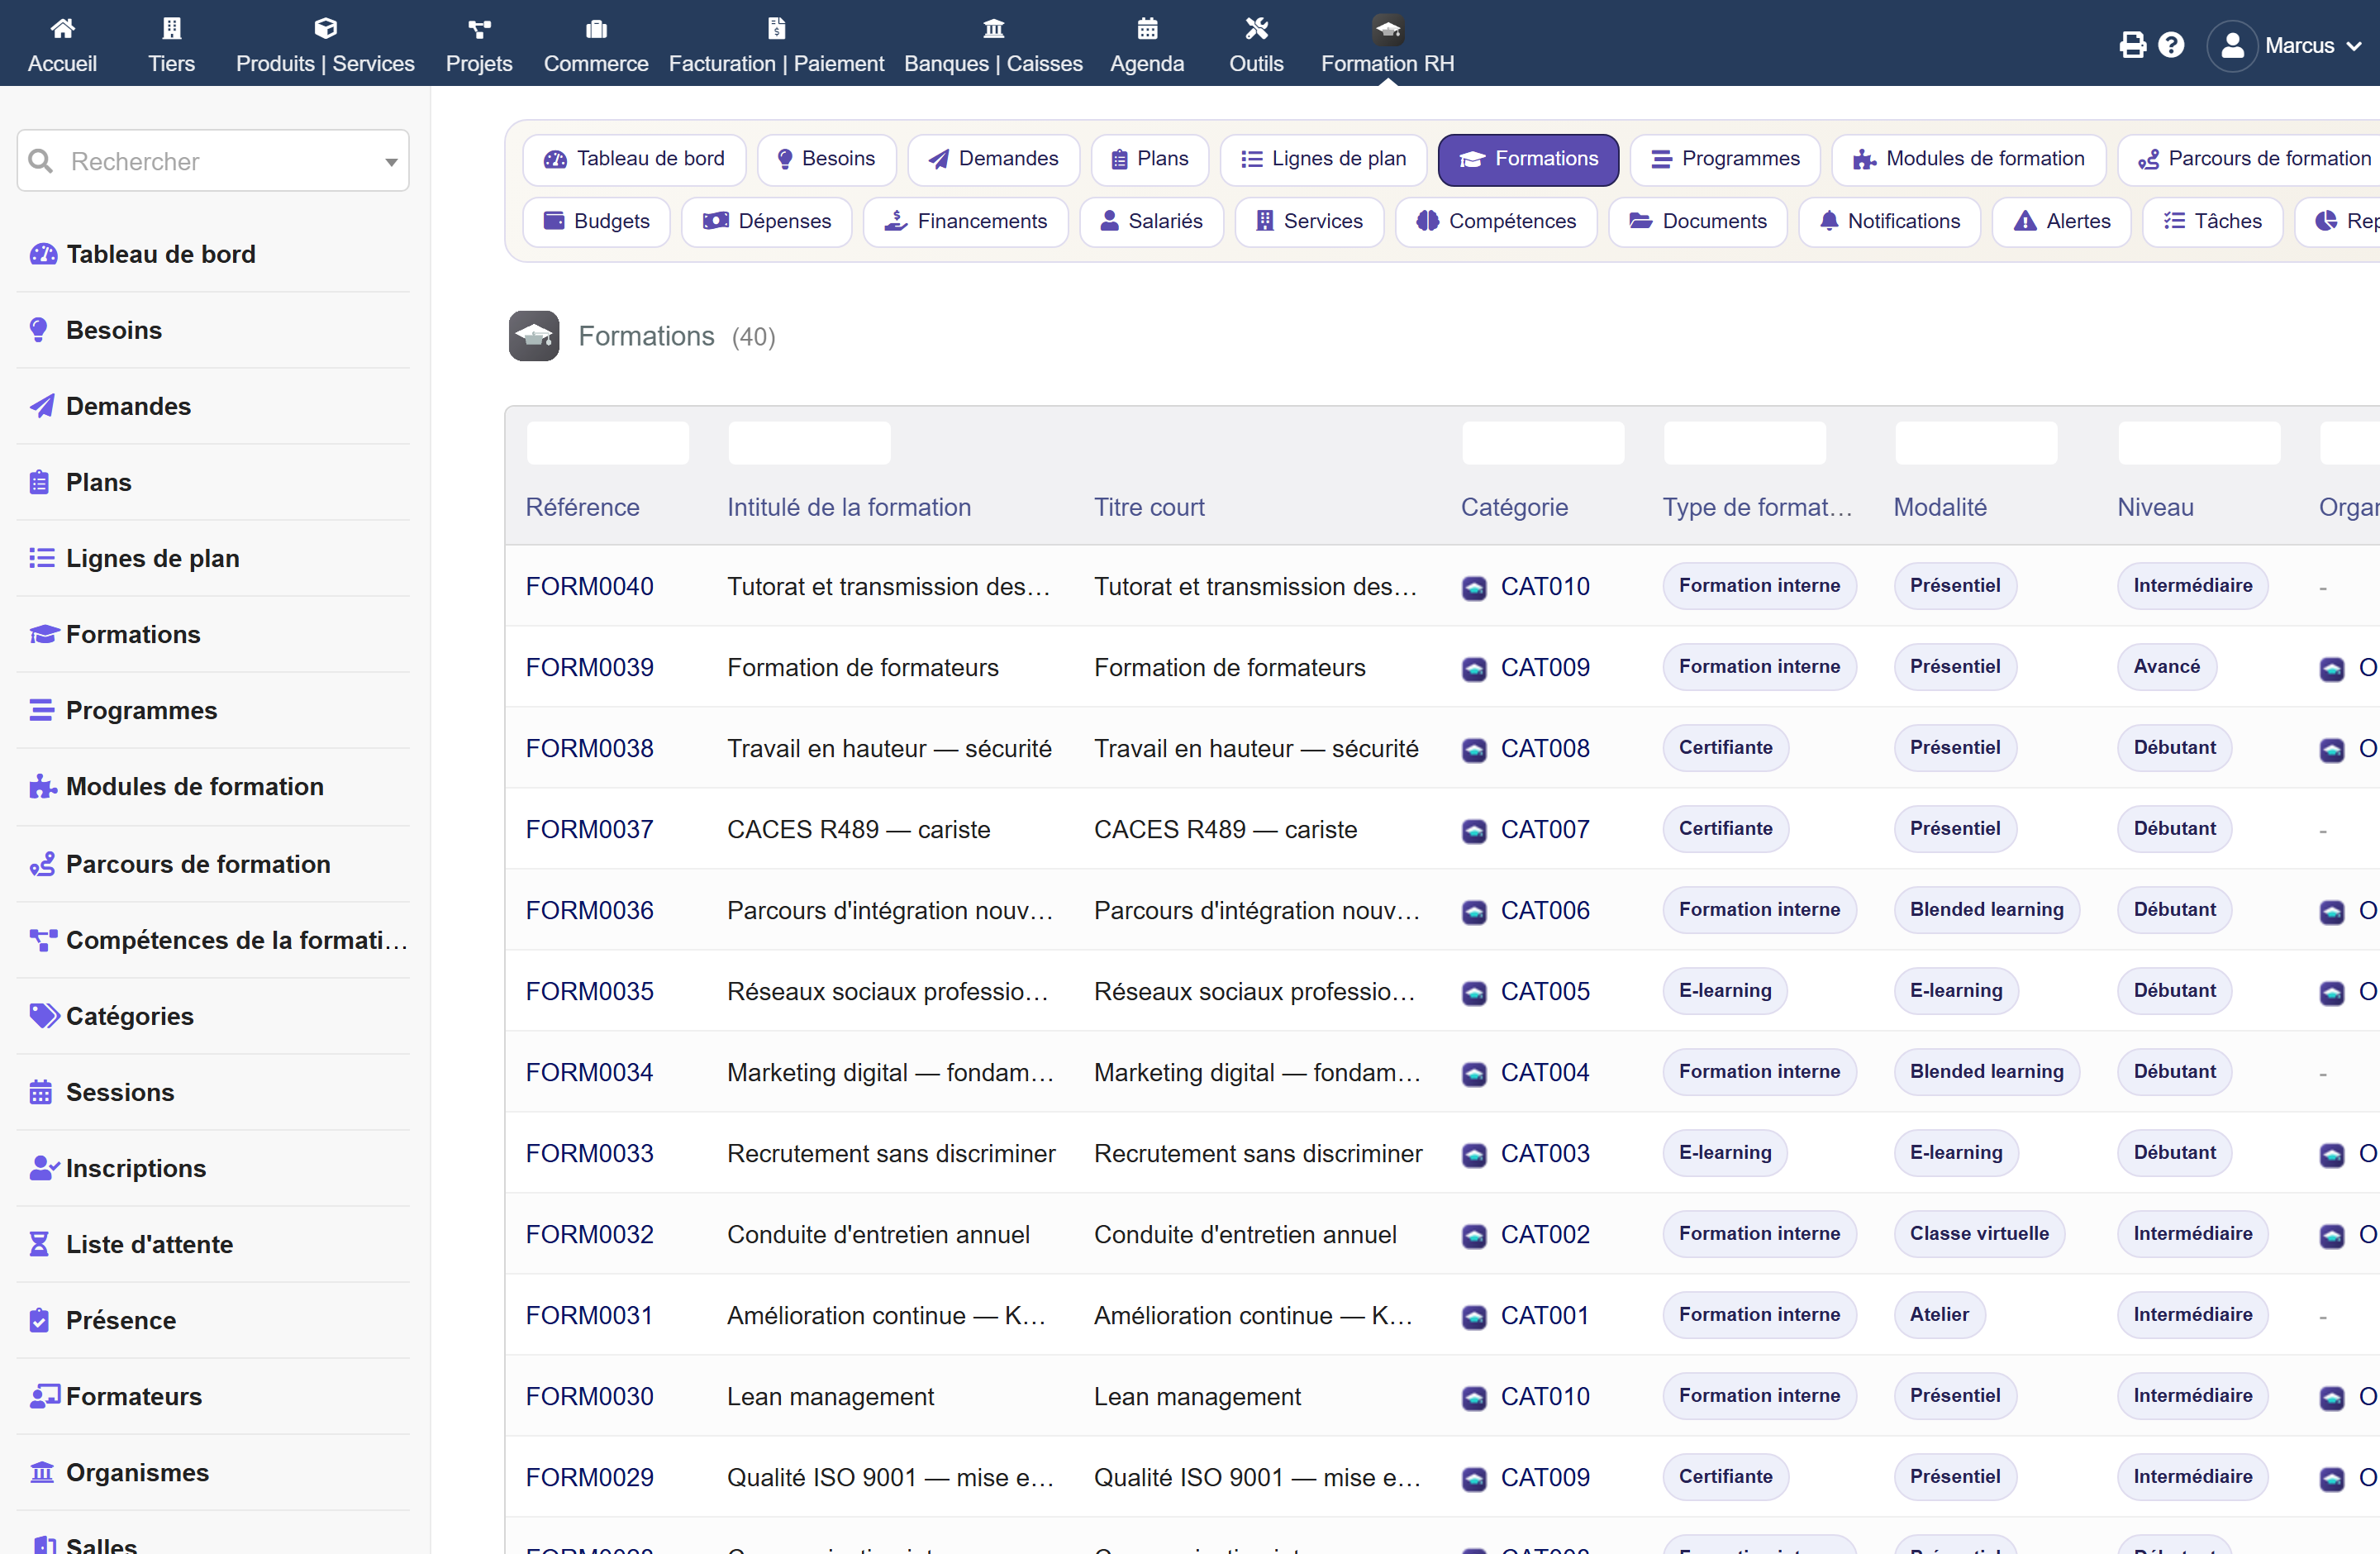Viewport: 2380px width, 1554px height.
Task: Open the Notifications tab
Action: coord(1889,221)
